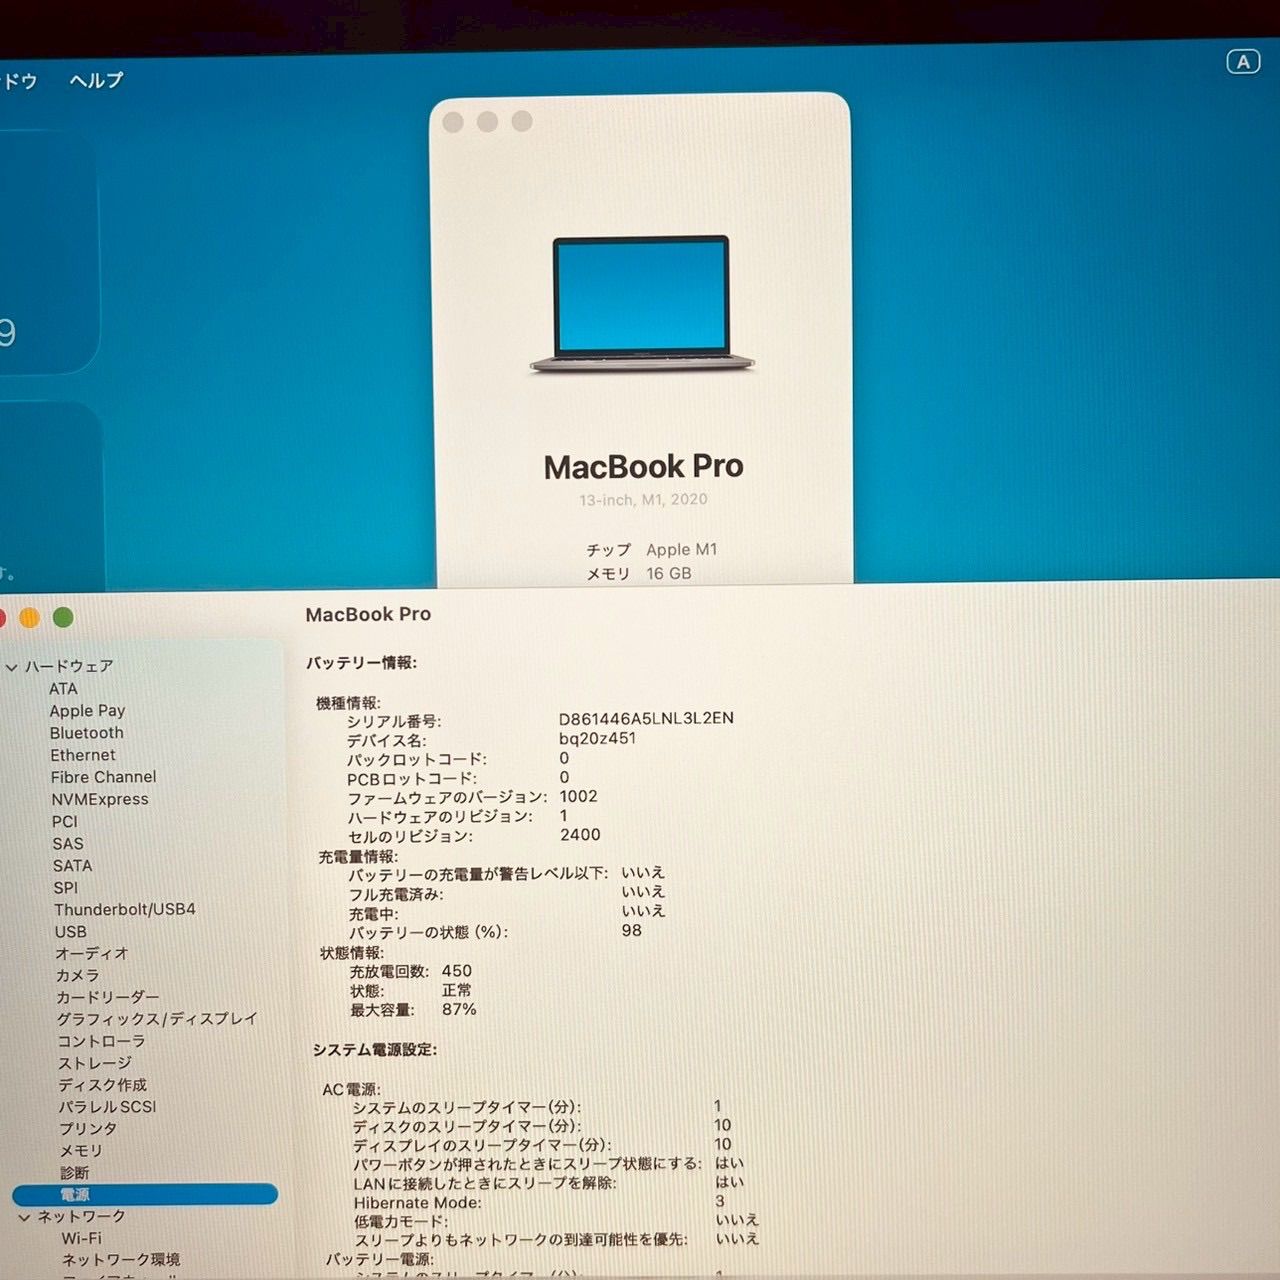Image resolution: width=1280 pixels, height=1280 pixels.
Task: Click the cell revision value 2400
Action: pos(580,834)
